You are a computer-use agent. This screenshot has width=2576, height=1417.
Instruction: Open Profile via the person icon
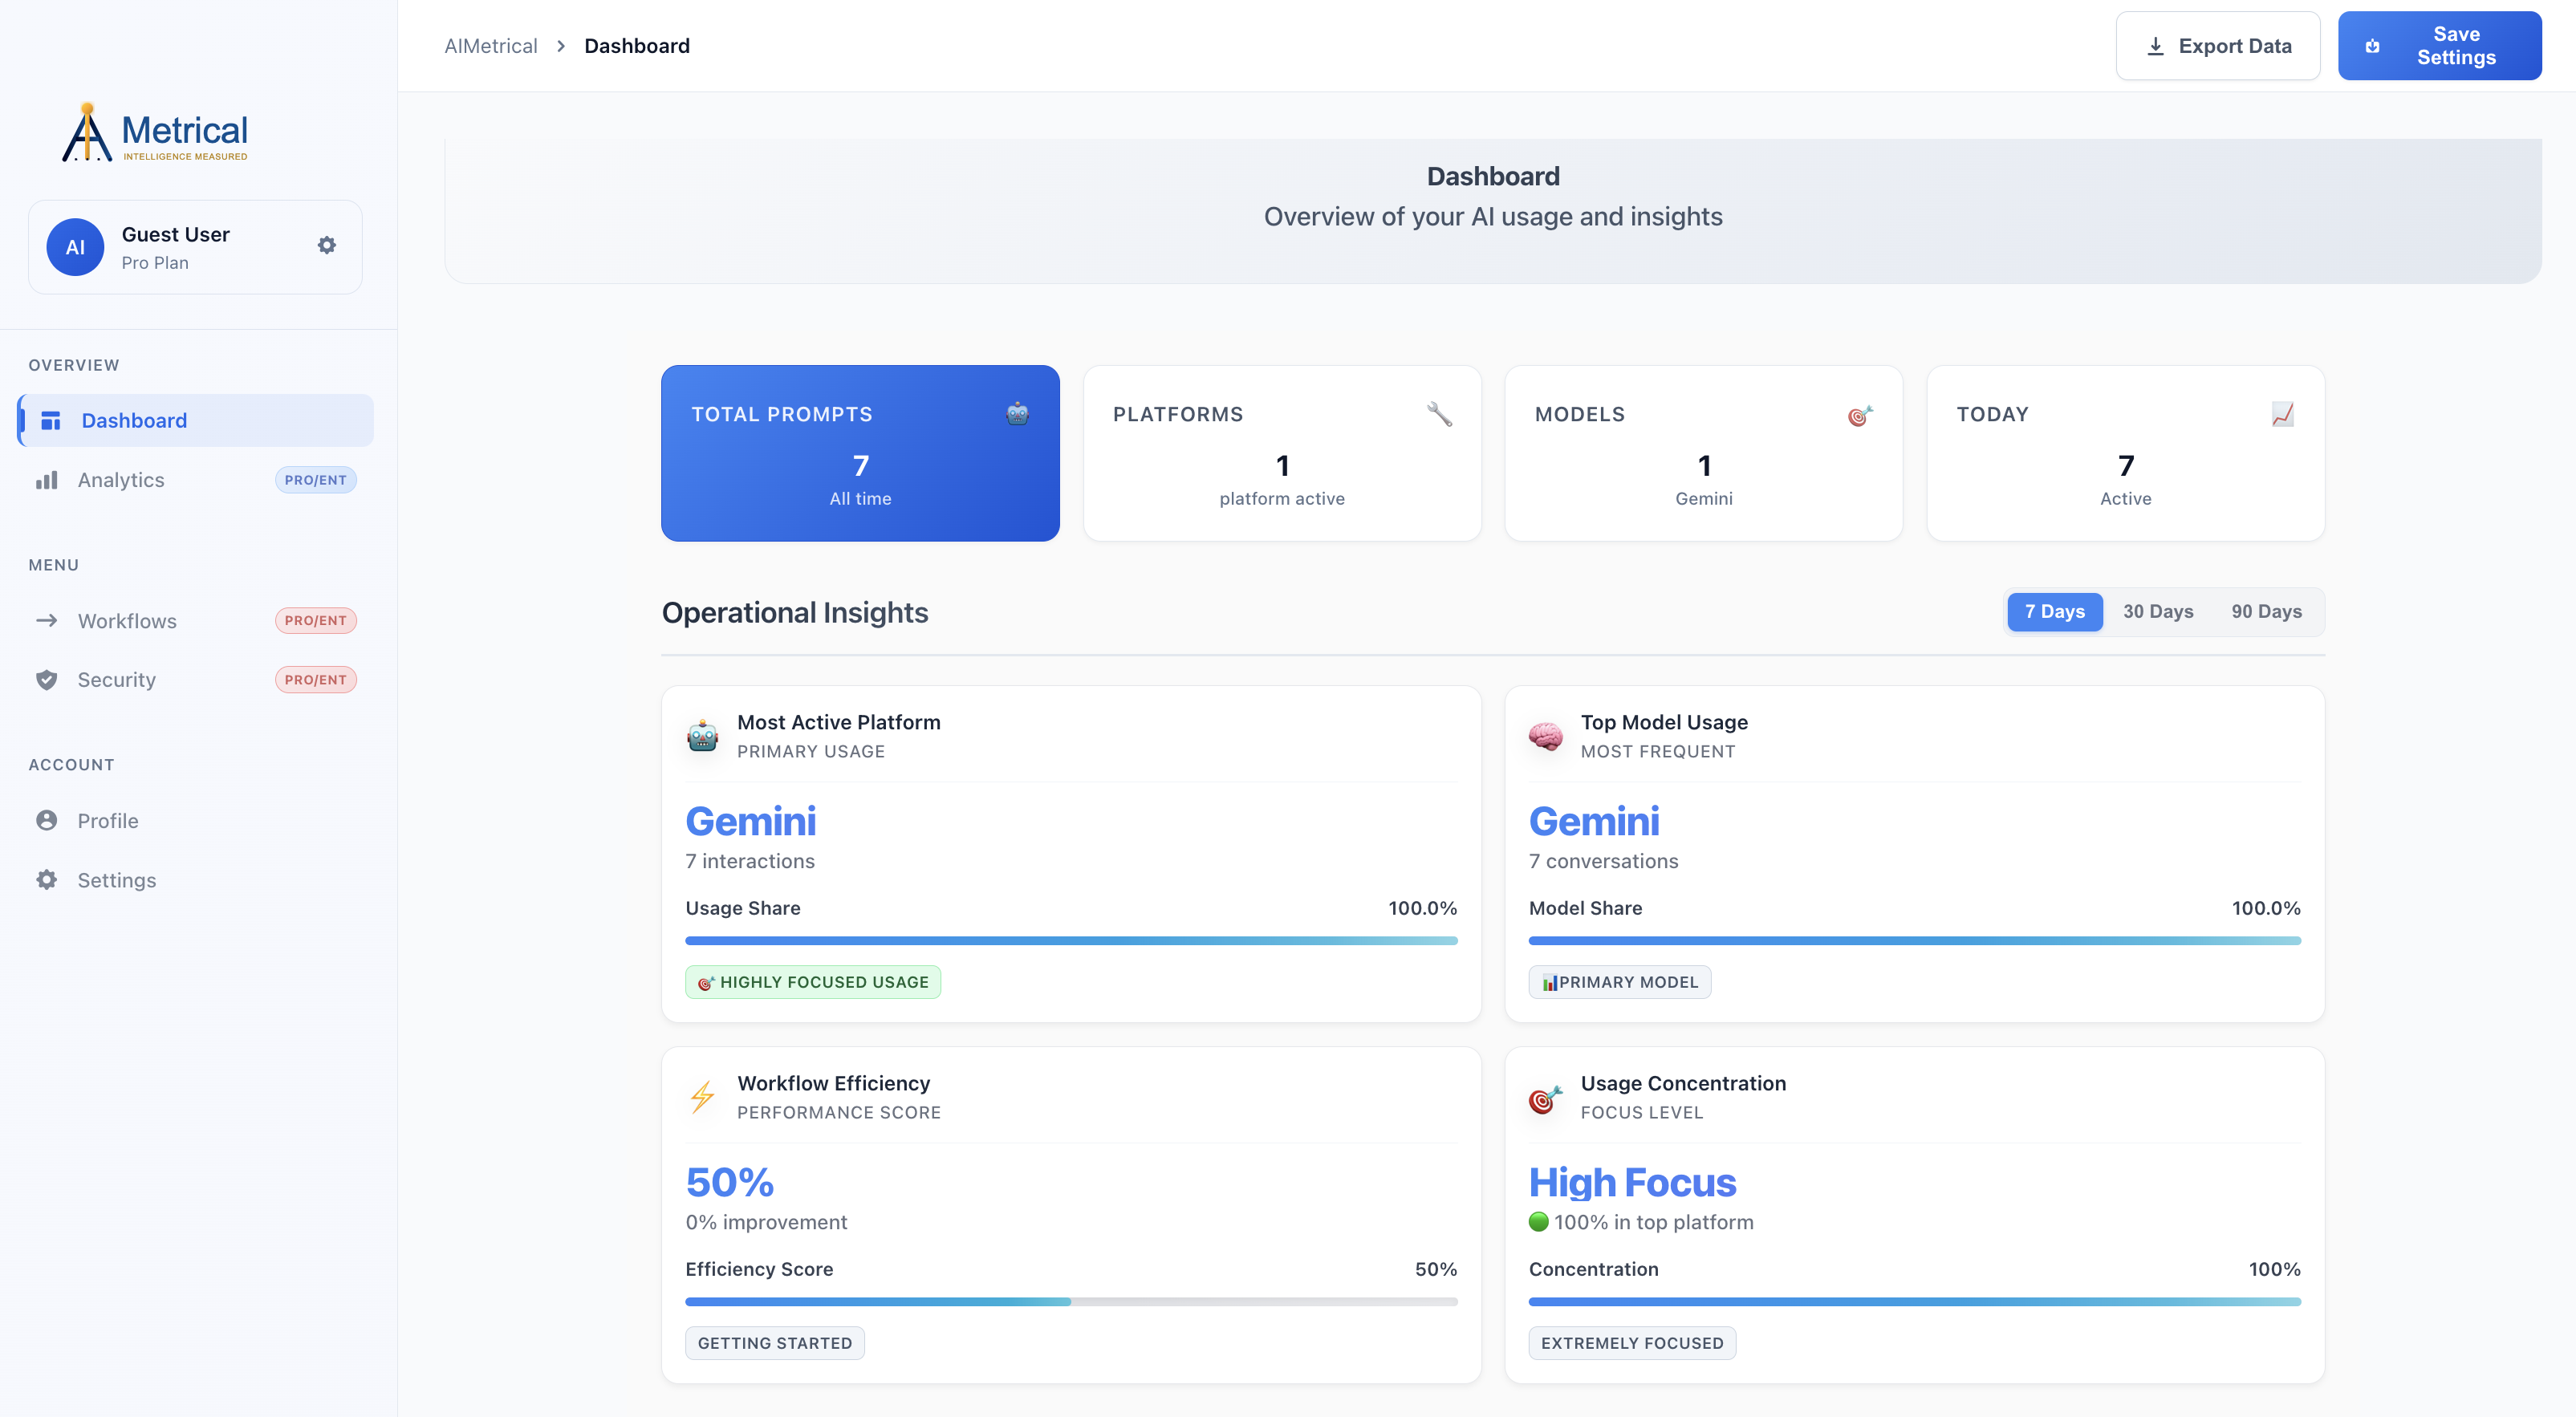pos(47,820)
